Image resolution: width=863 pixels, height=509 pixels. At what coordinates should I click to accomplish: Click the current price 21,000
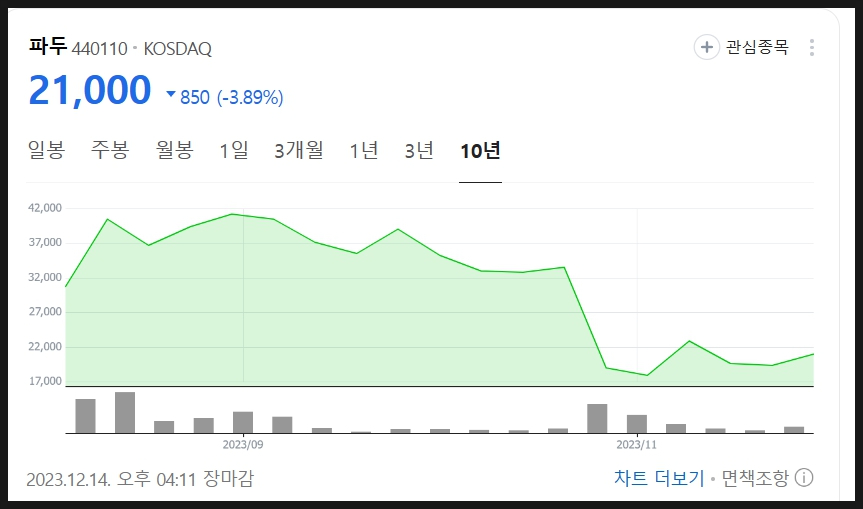(90, 90)
